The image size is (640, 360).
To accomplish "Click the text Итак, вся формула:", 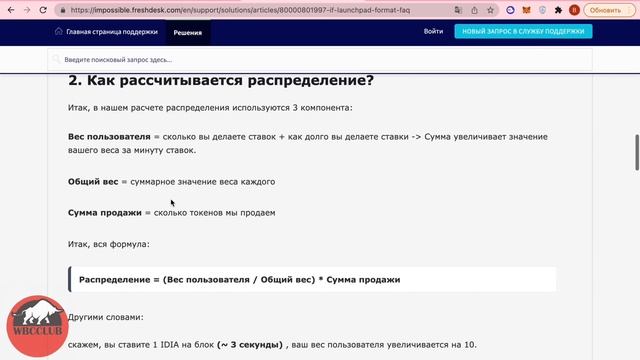I will (x=109, y=244).
